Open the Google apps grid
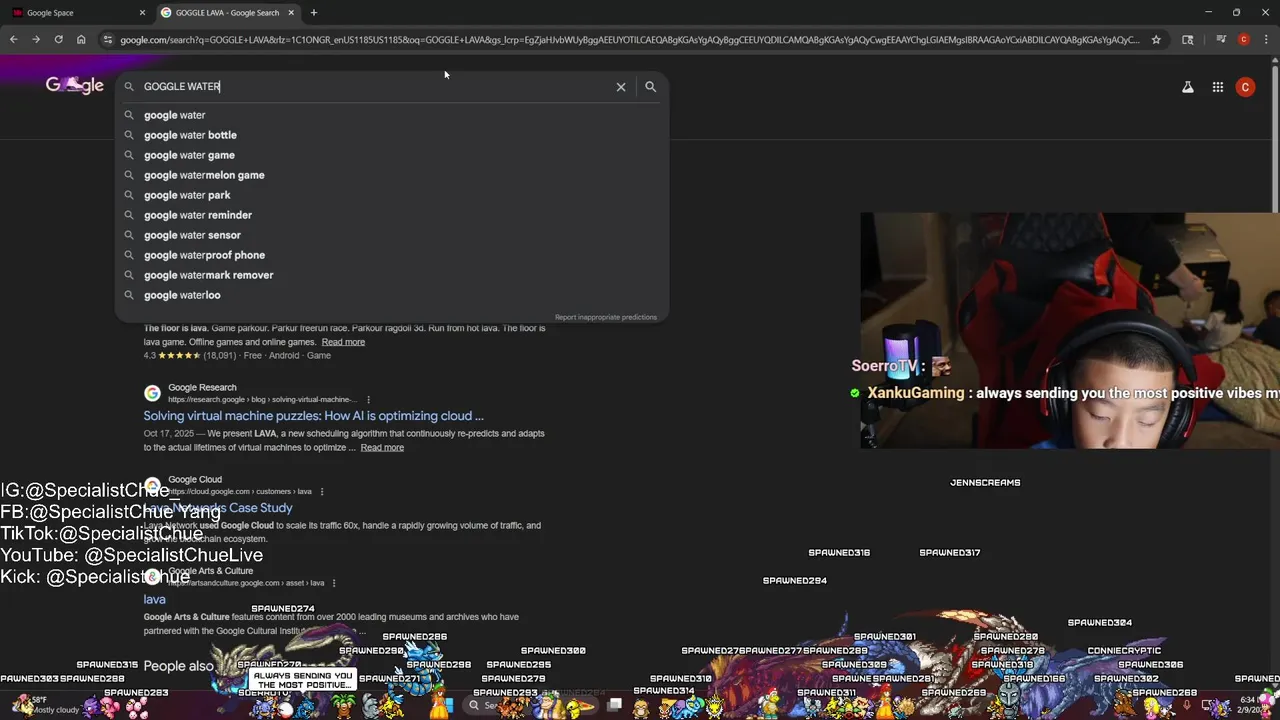The image size is (1280, 720). [x=1218, y=87]
